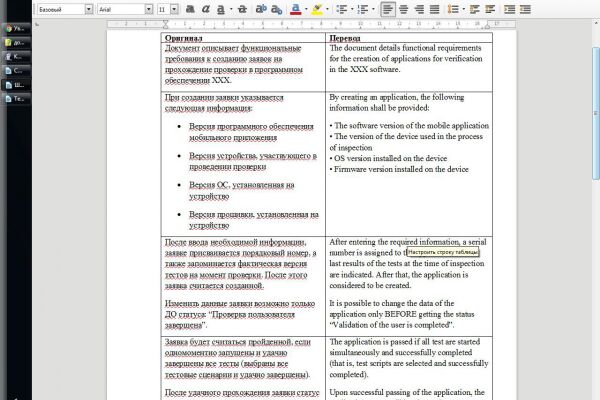Click the 'Оригинал' table header
Screen dimensions: 600x400
183,38
